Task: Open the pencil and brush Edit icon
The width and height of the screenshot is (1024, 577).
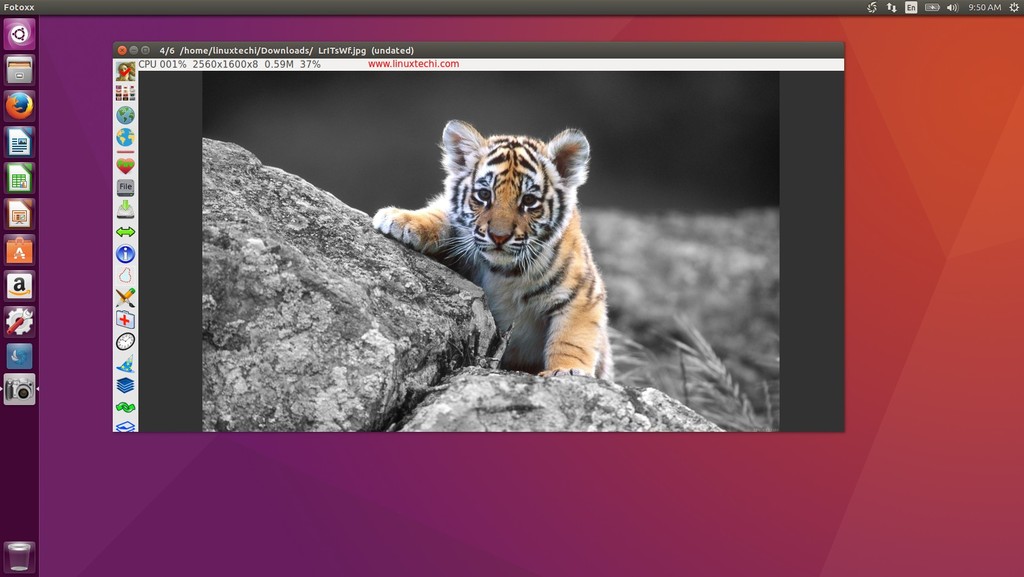Action: [125, 298]
